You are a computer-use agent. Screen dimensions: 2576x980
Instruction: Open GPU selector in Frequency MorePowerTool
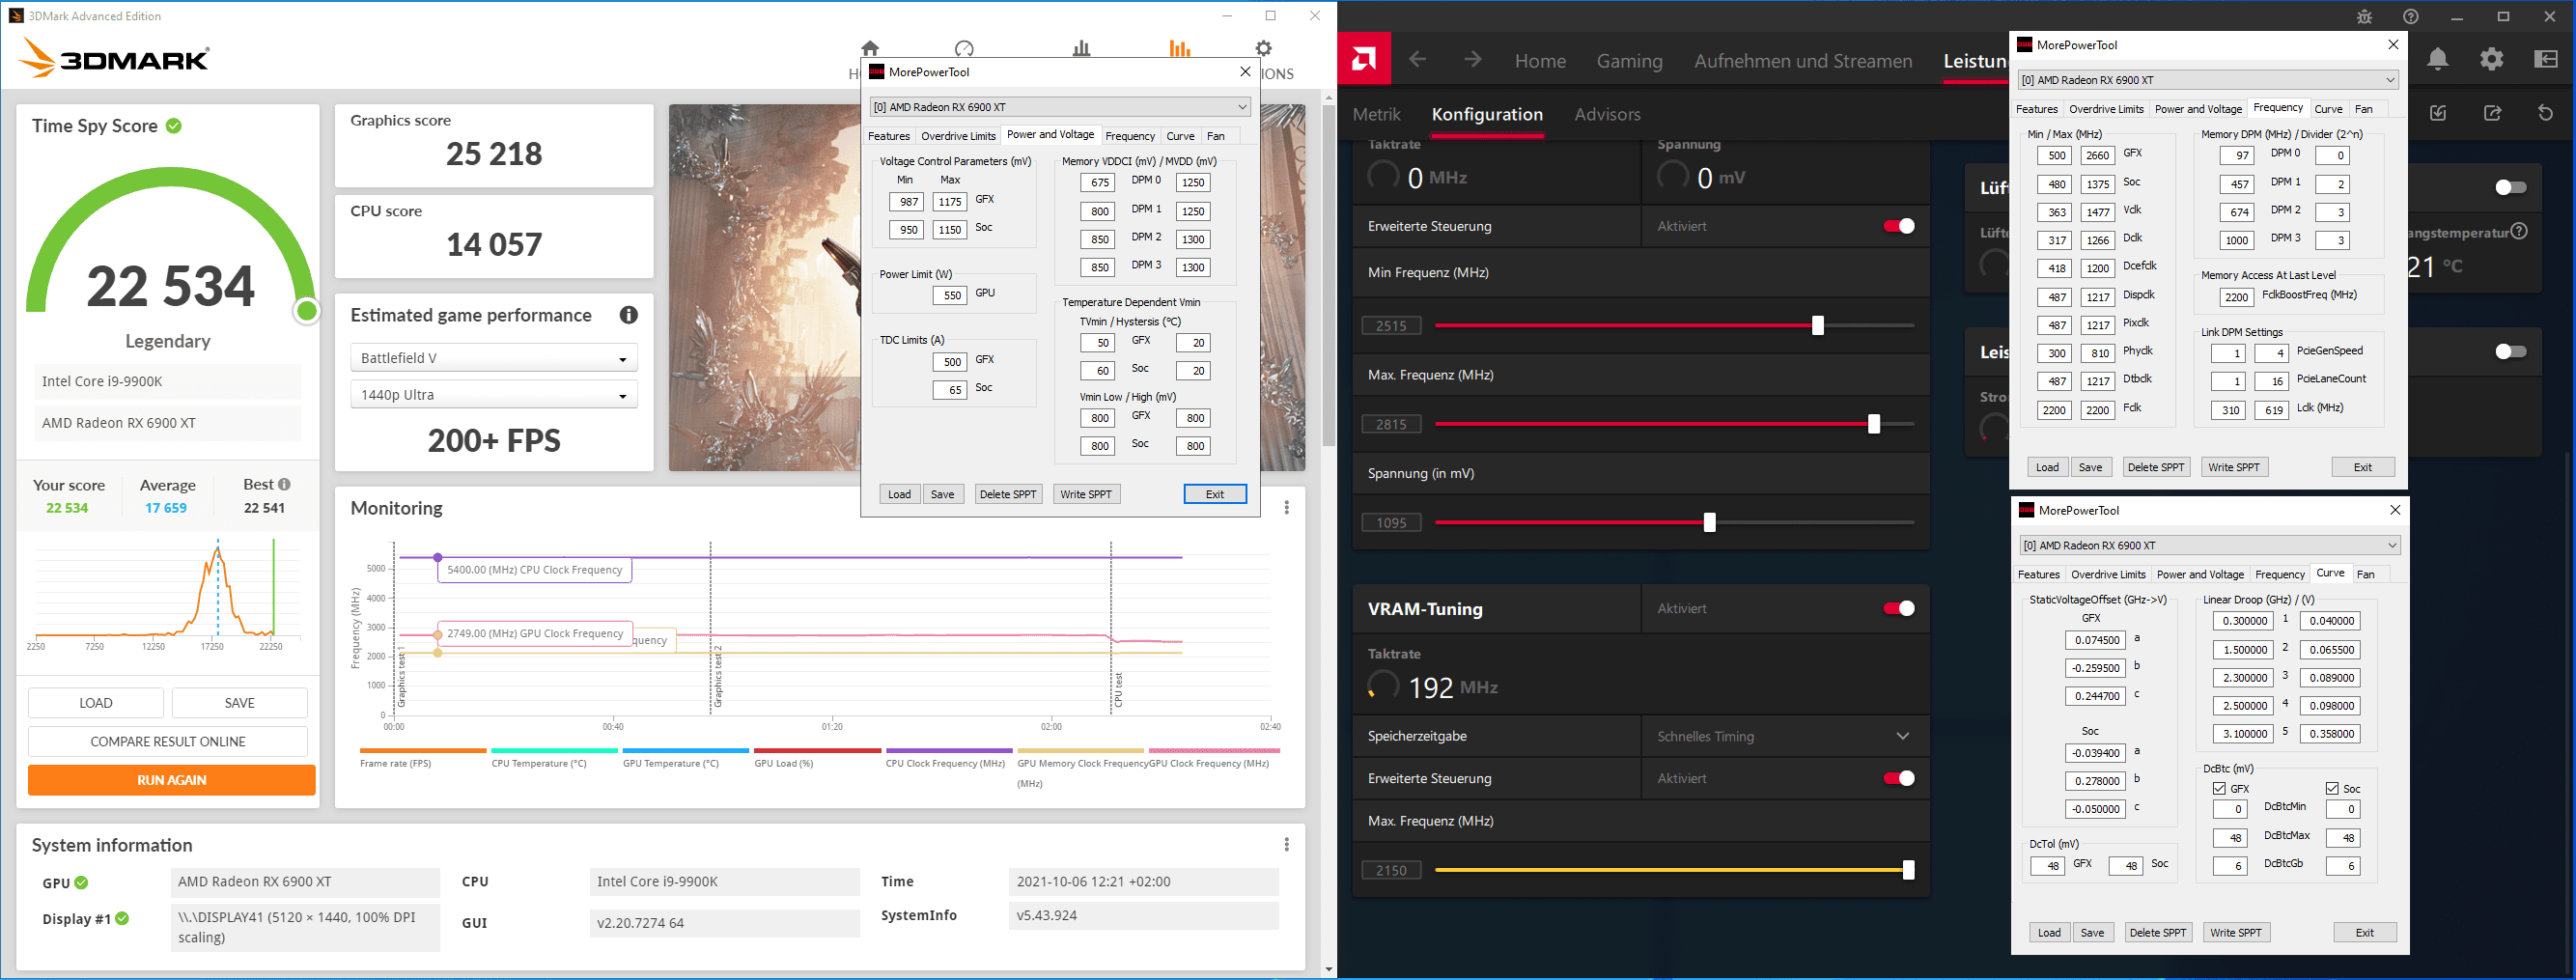(2208, 80)
